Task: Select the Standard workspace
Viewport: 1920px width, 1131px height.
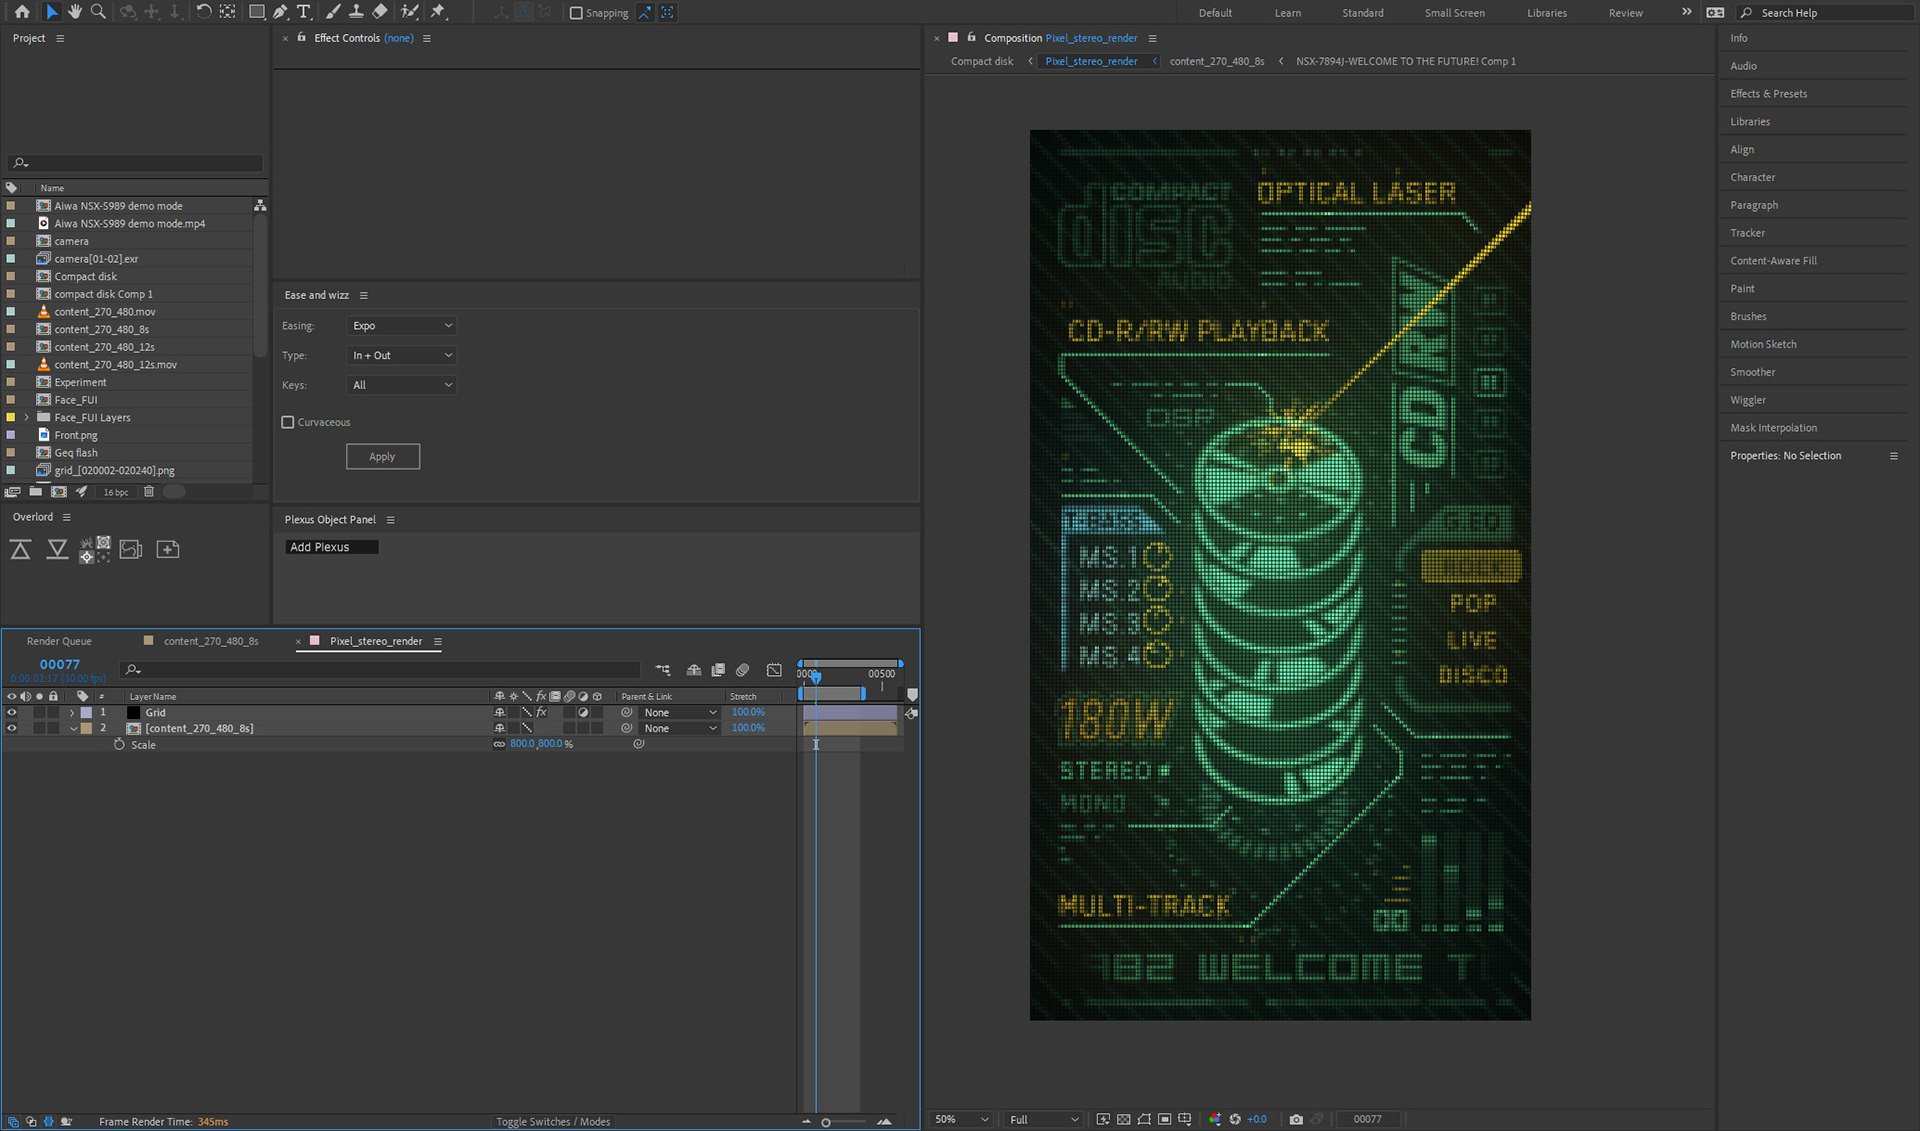Action: (1363, 13)
